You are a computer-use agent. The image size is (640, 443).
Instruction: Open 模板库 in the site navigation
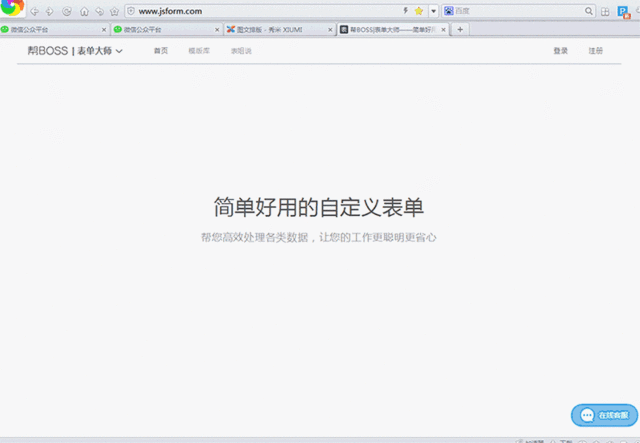click(x=199, y=51)
